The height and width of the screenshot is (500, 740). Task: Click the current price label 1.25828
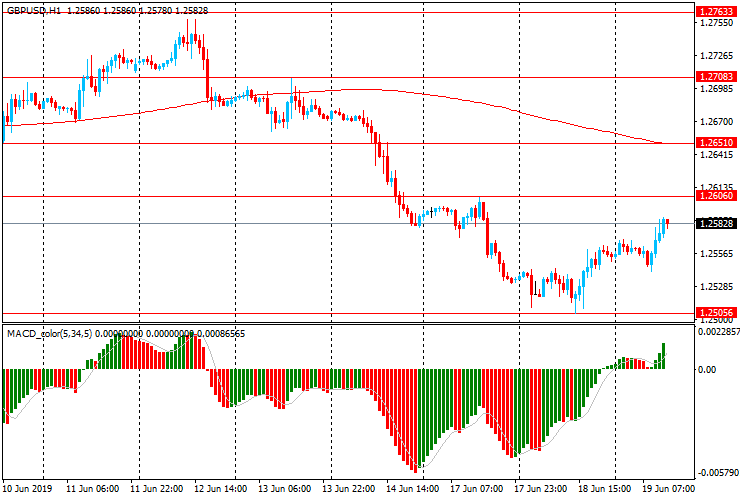click(x=716, y=223)
